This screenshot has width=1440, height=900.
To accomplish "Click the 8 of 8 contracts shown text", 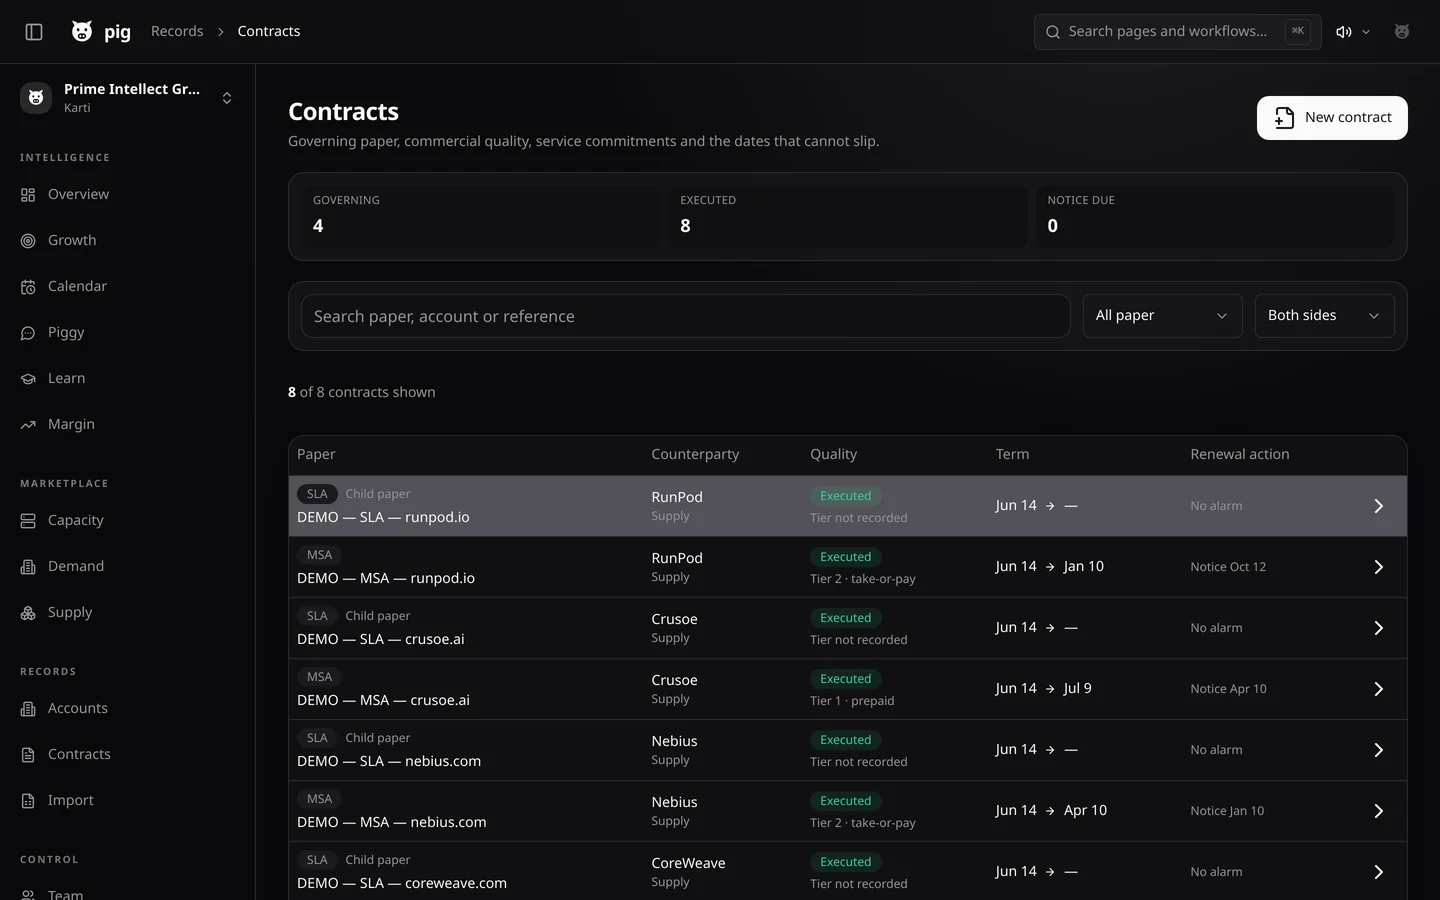I will [362, 393].
